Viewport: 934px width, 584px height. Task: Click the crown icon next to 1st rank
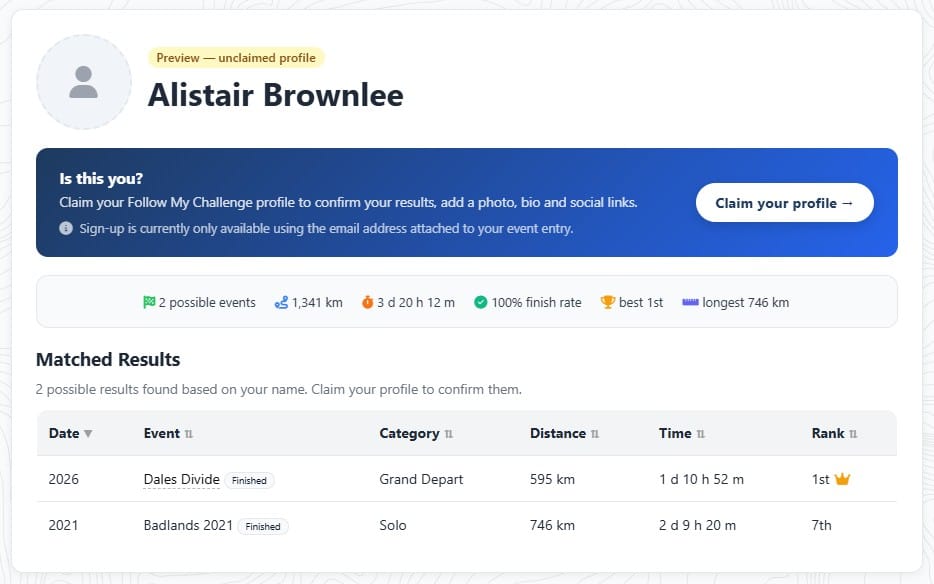click(x=842, y=479)
